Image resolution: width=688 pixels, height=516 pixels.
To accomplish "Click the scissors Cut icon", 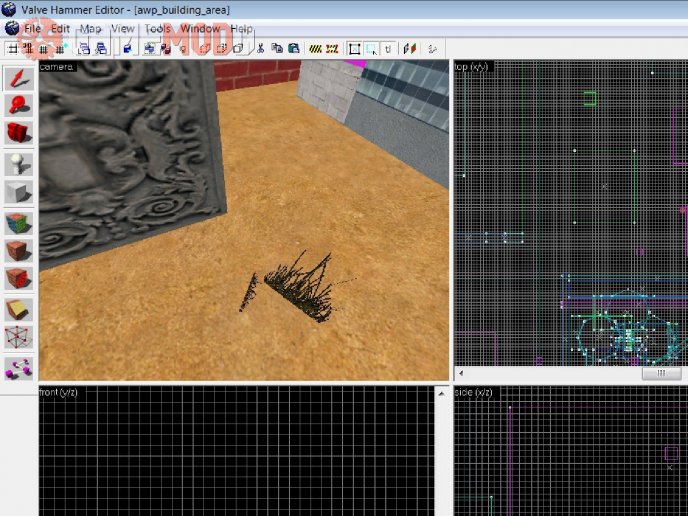I will (x=261, y=48).
